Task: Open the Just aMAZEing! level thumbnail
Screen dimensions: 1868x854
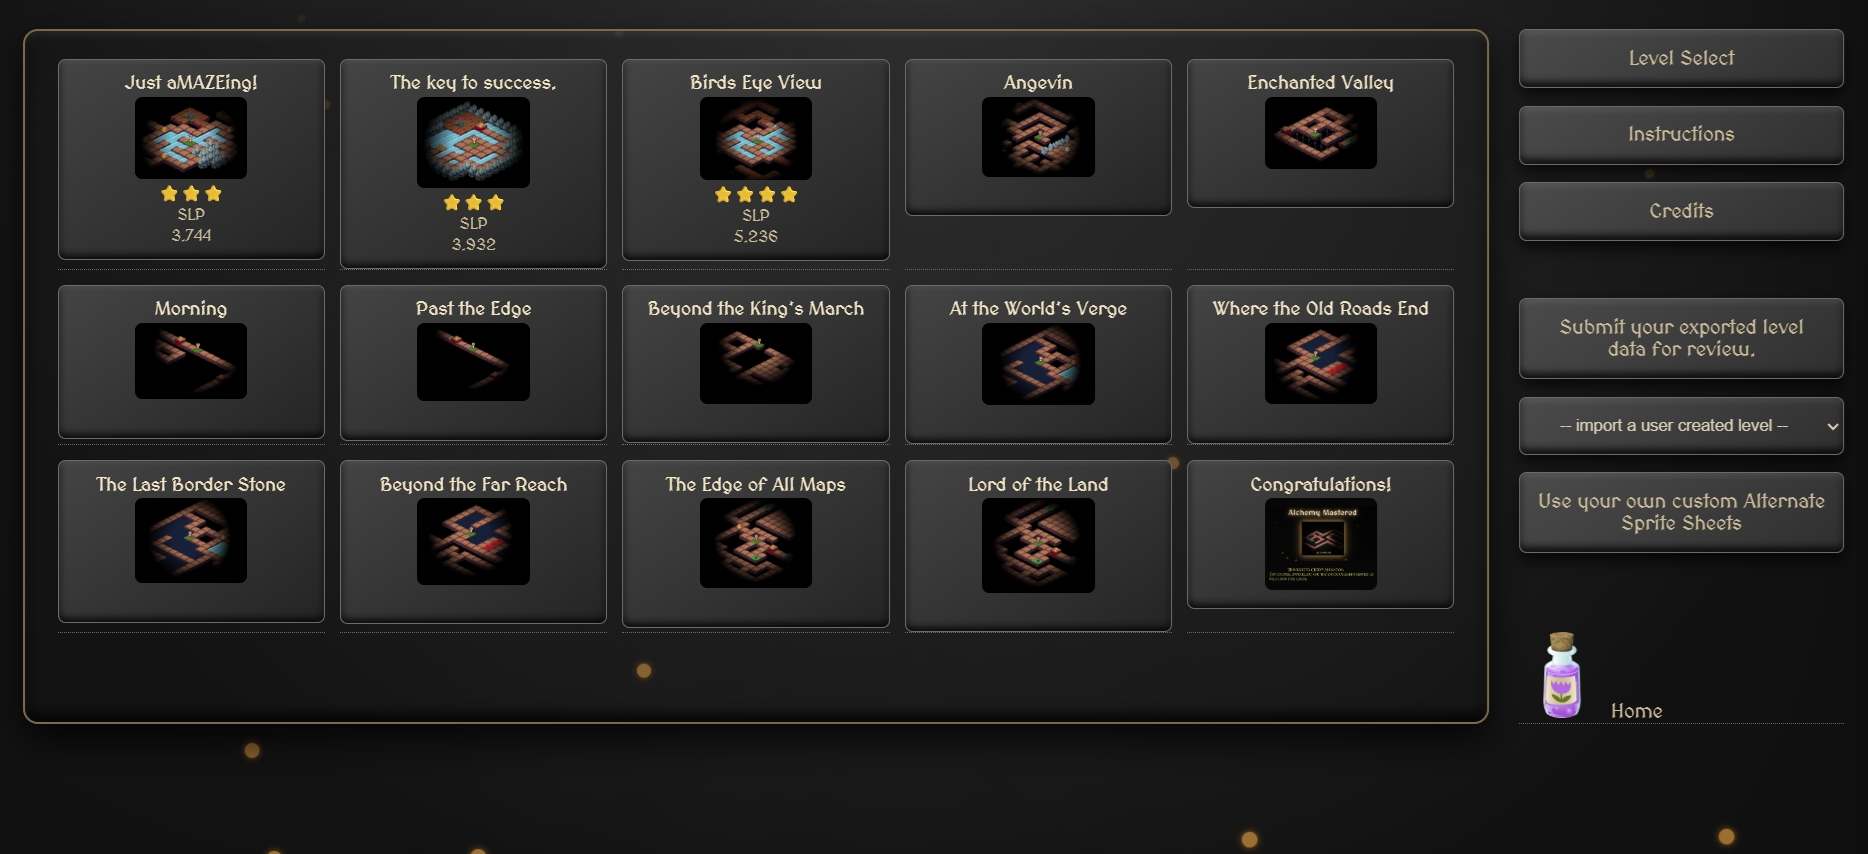Action: [x=191, y=138]
